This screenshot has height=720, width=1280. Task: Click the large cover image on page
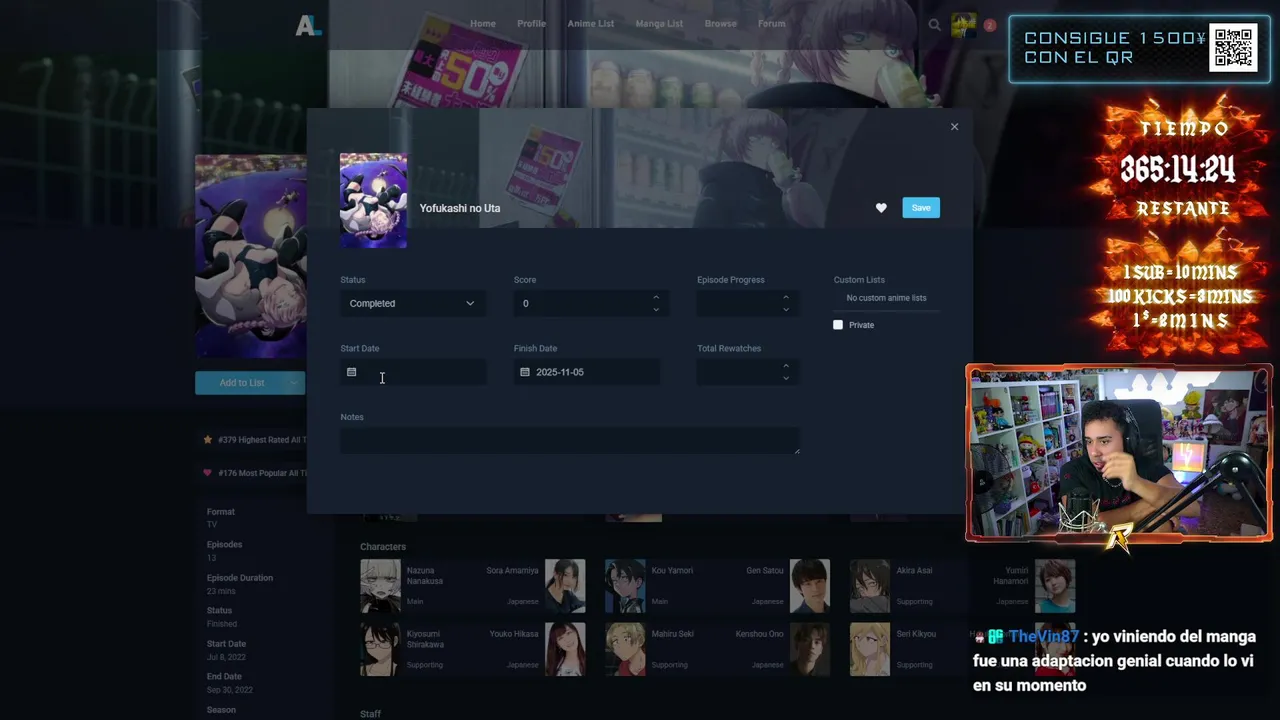click(x=251, y=256)
